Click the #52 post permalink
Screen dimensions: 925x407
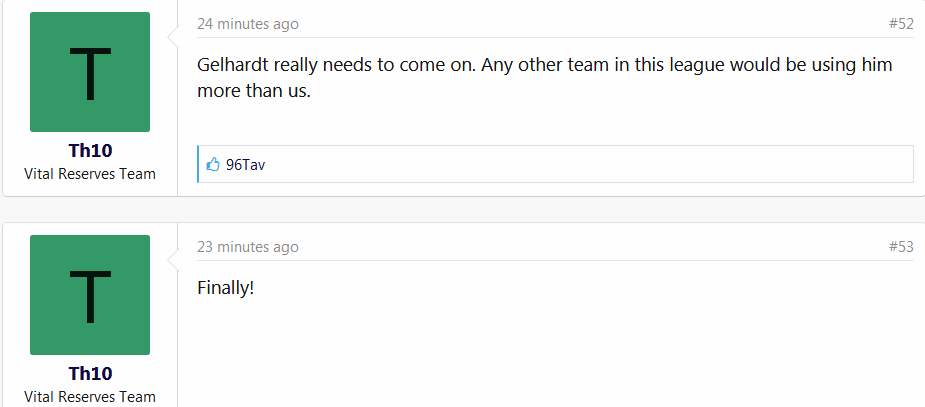[900, 24]
